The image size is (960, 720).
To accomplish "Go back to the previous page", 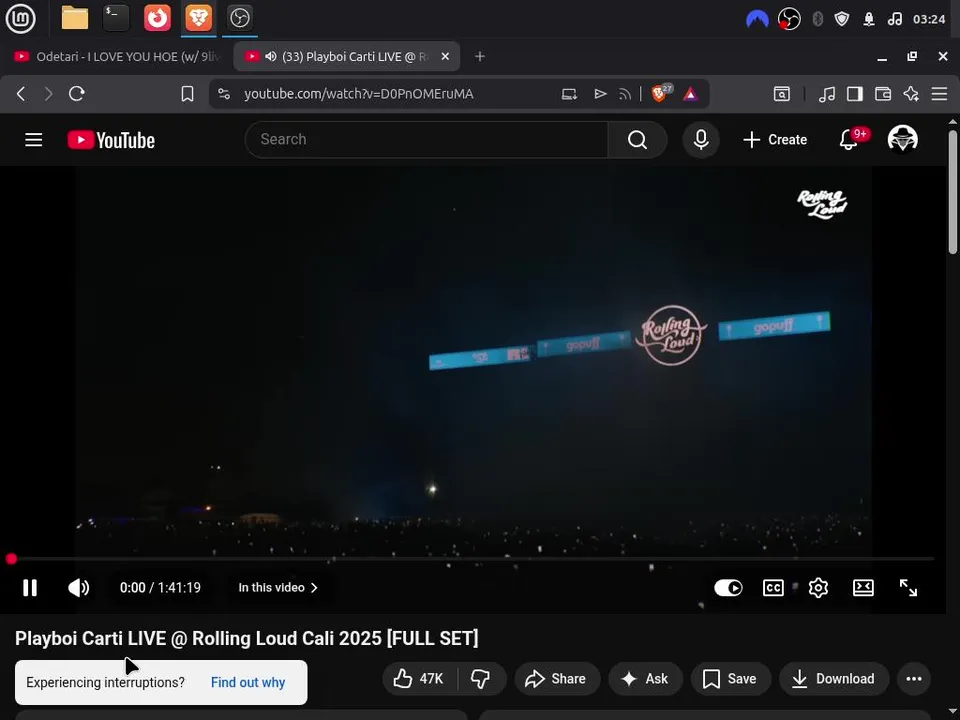I will pos(21,94).
